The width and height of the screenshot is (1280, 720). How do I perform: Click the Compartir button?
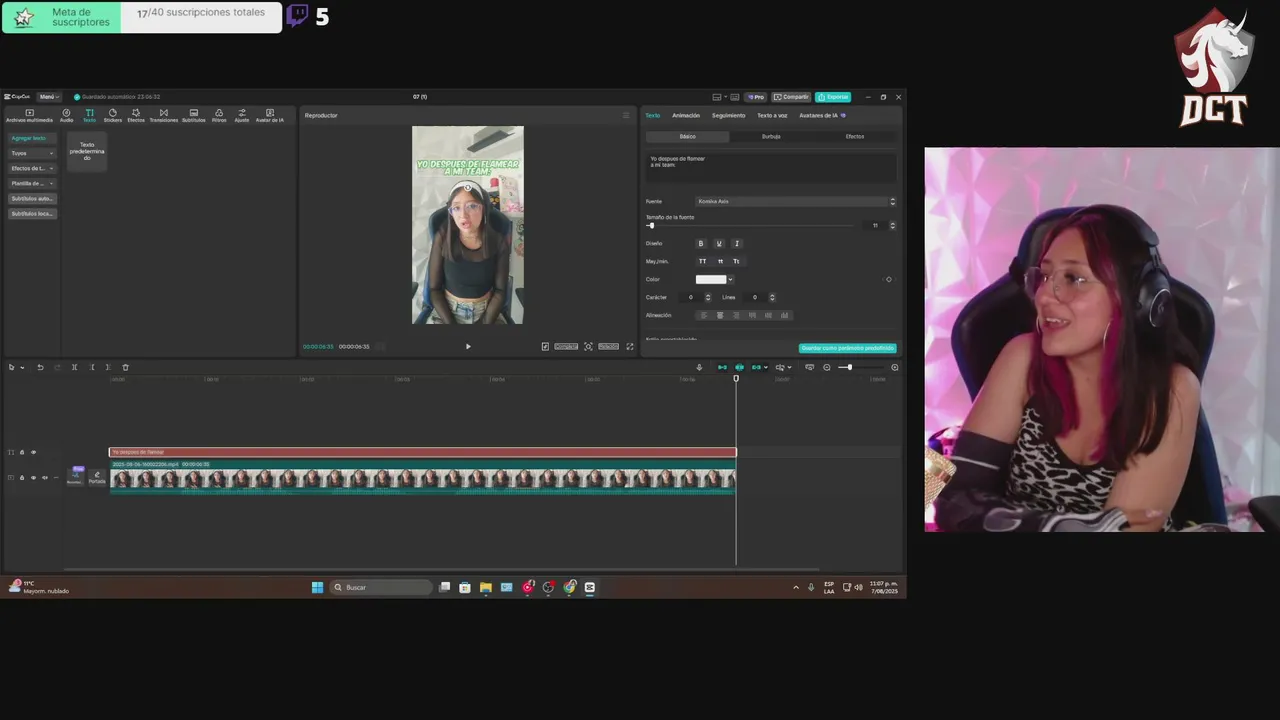pyautogui.click(x=791, y=97)
